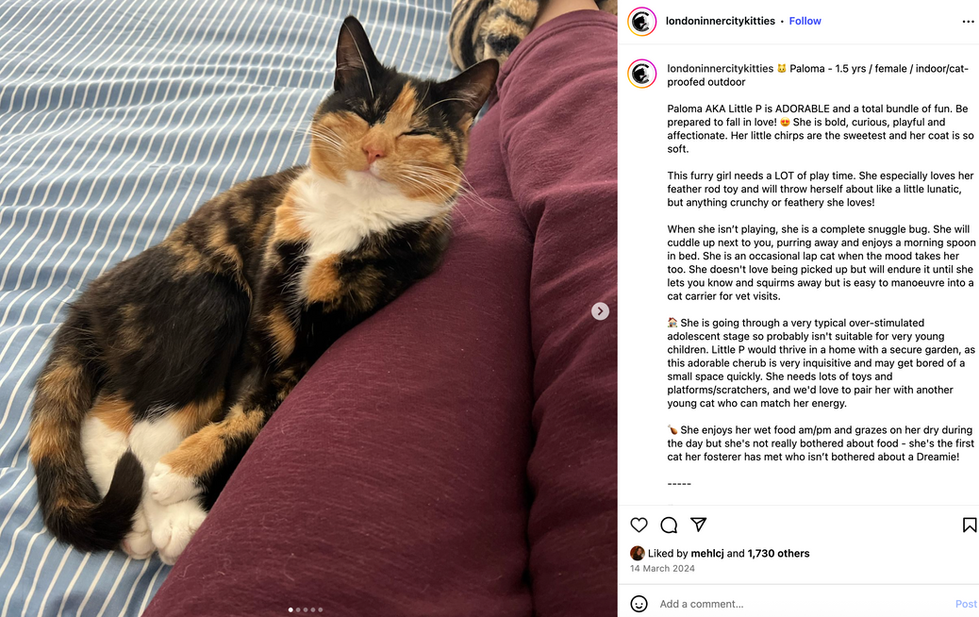Jump to last carousel dot indicator
This screenshot has width=979, height=617.
[320, 610]
